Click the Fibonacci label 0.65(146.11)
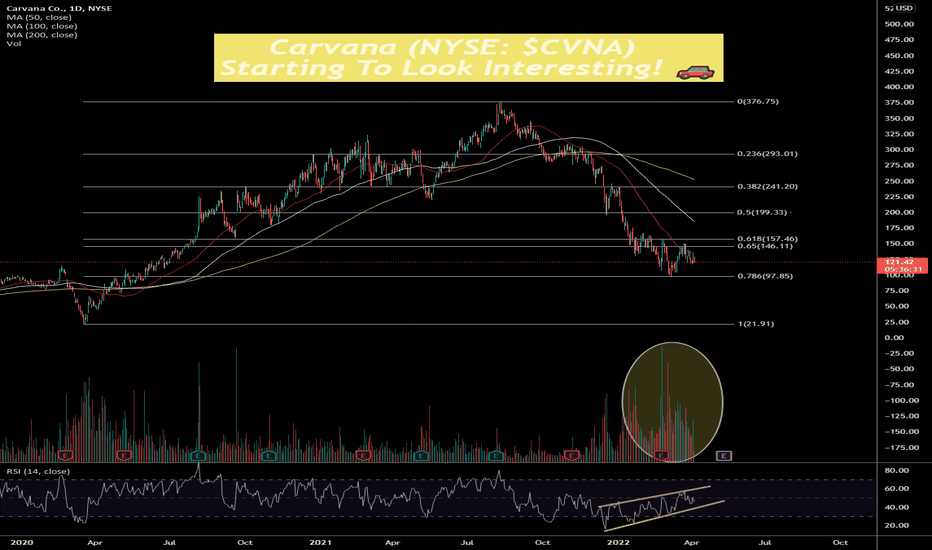Image resolution: width=932 pixels, height=550 pixels. coord(765,246)
